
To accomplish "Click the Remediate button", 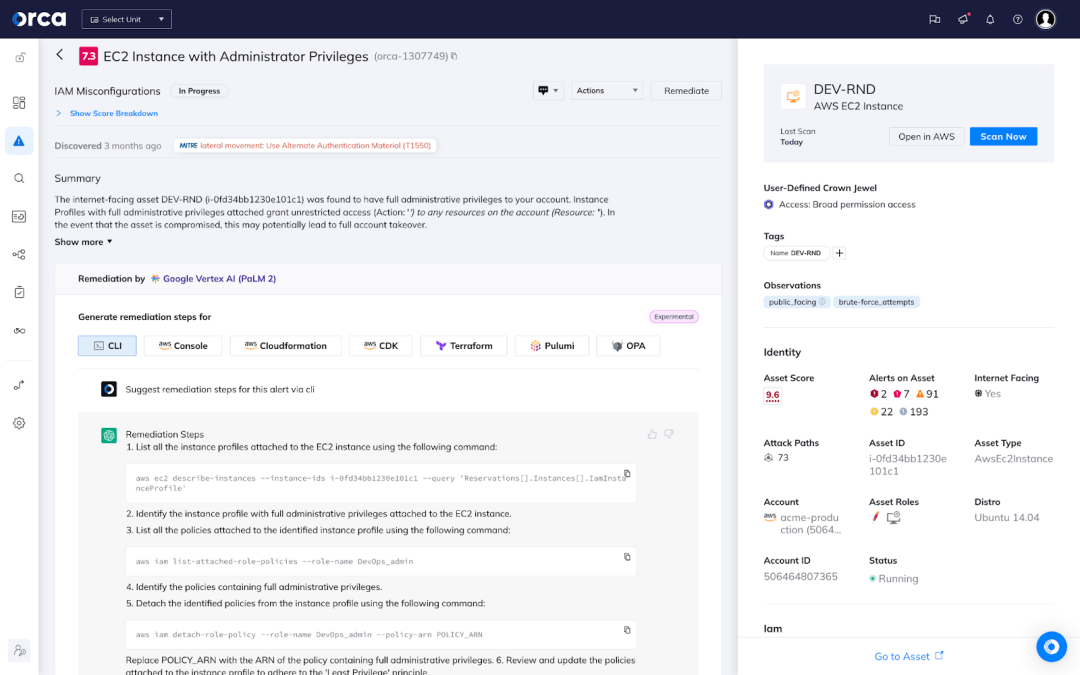I will click(686, 90).
